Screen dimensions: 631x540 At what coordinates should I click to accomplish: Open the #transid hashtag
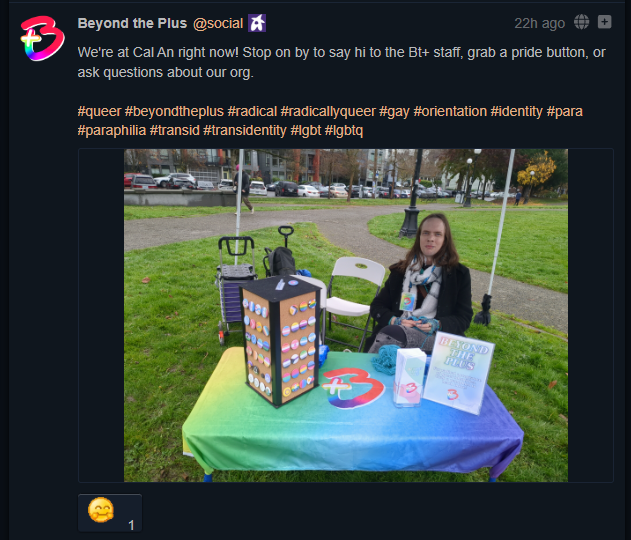[175, 130]
